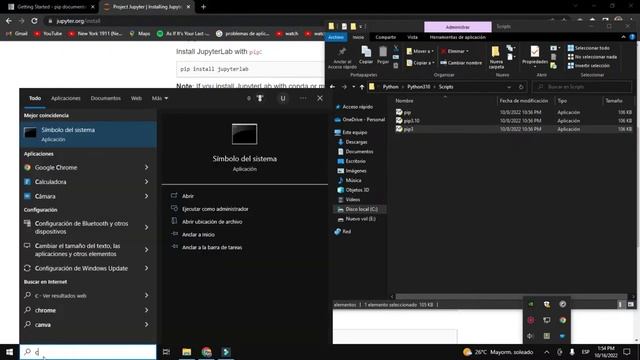Select Disco local (C:) in sidebar
This screenshot has height=360, width=640.
coord(361,209)
